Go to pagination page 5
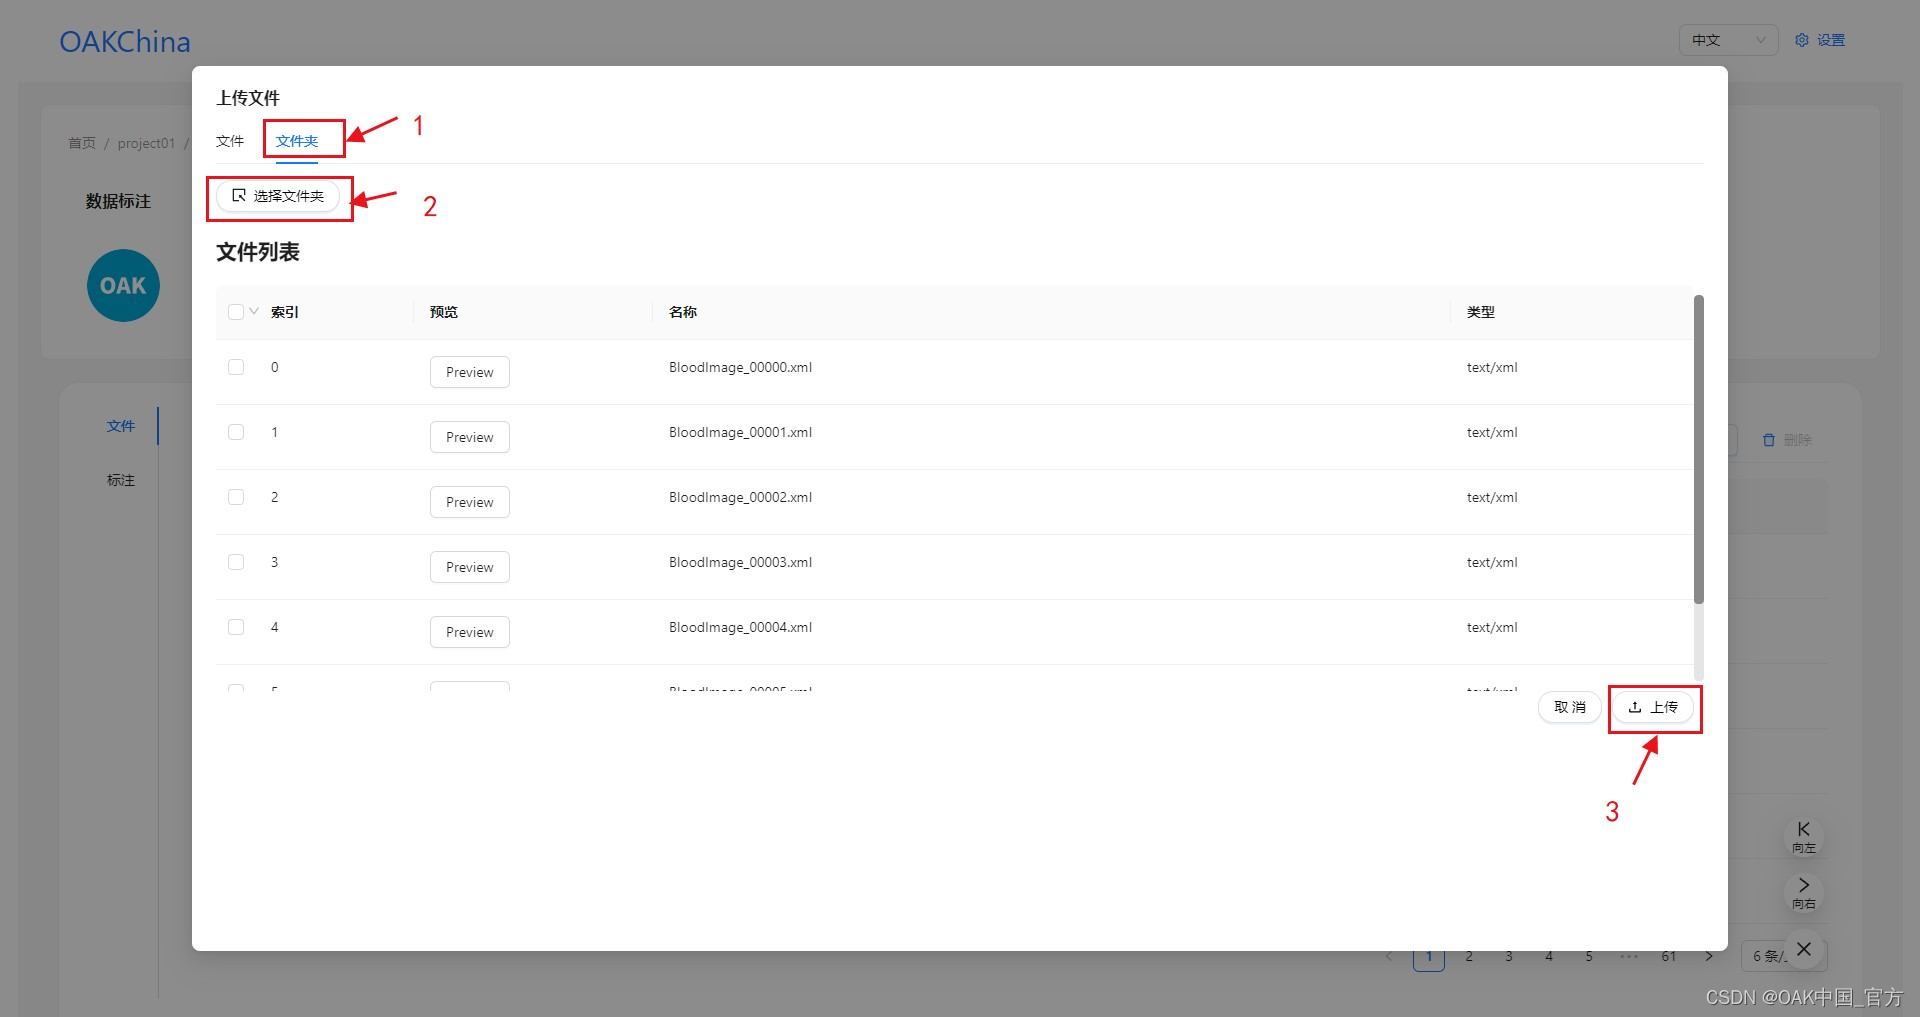Image resolution: width=1920 pixels, height=1017 pixels. 1589,956
